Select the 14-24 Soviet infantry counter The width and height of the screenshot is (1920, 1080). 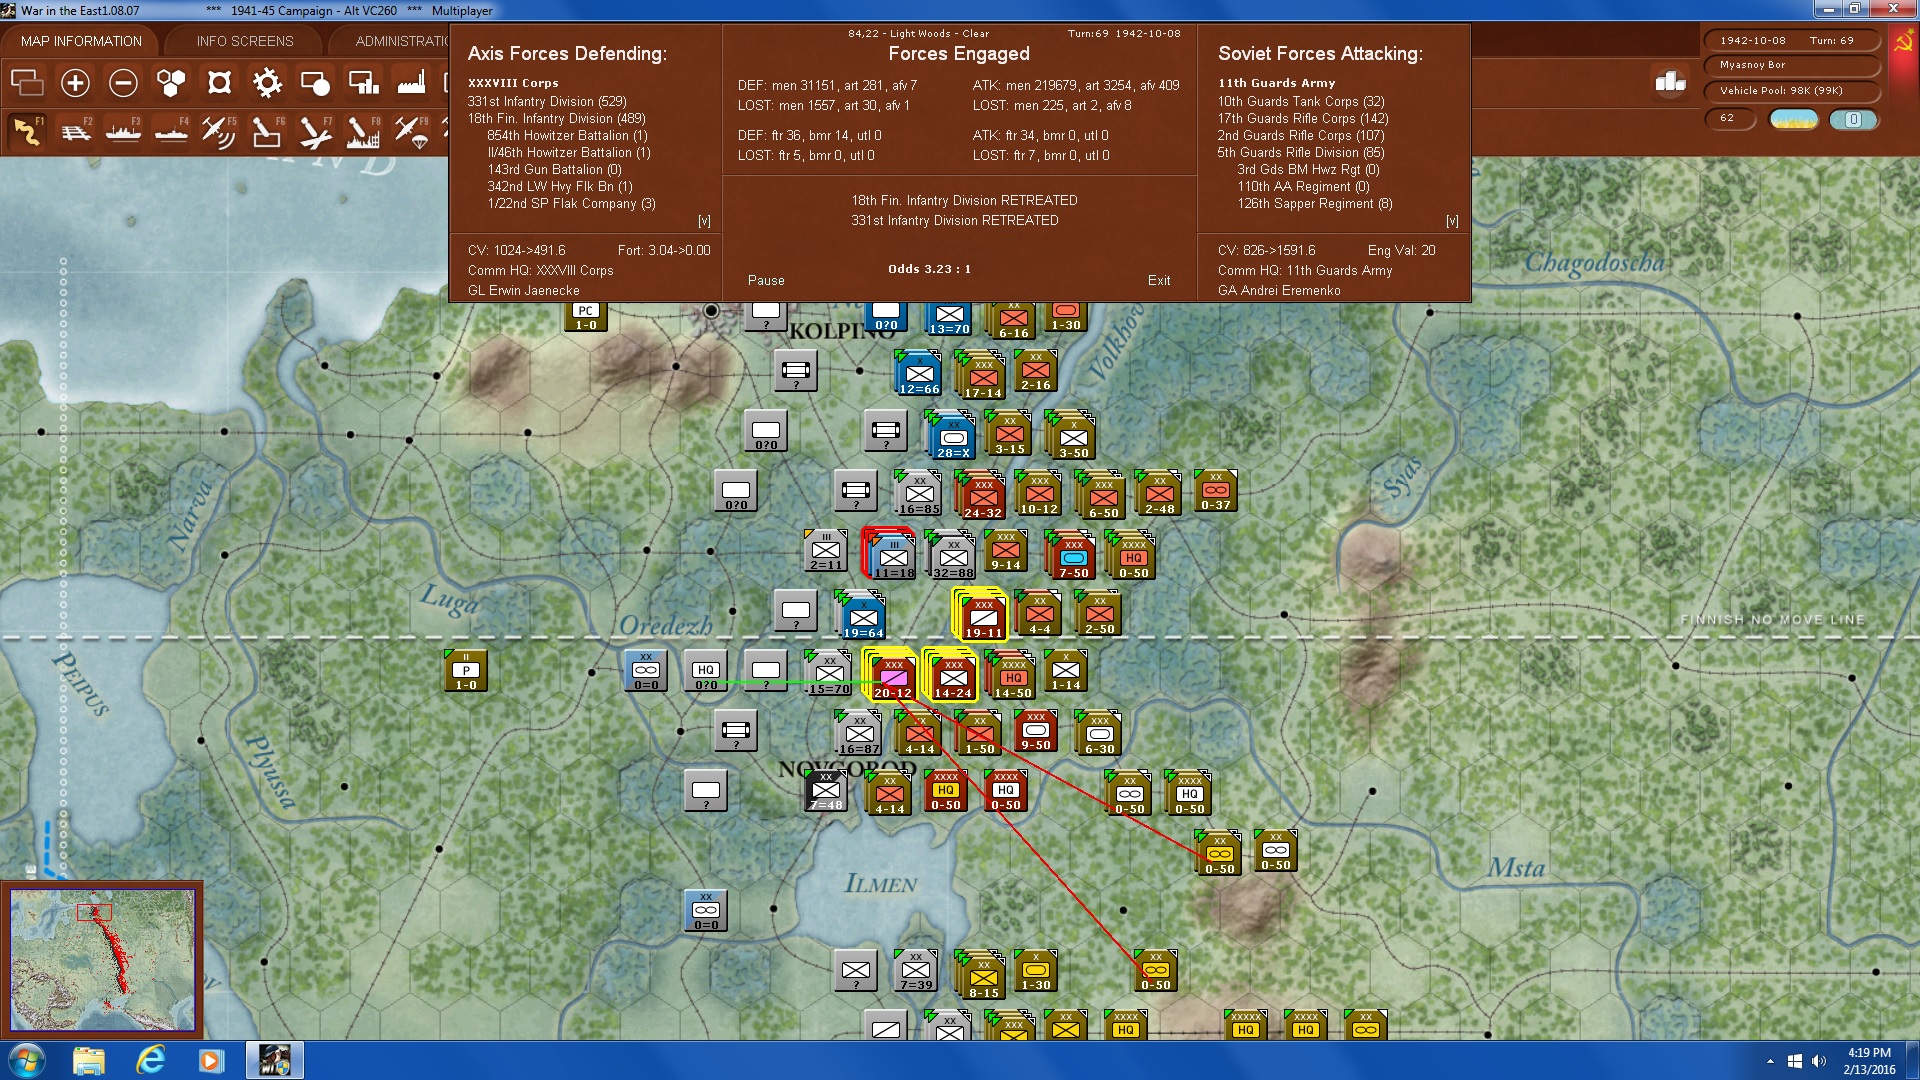[952, 675]
